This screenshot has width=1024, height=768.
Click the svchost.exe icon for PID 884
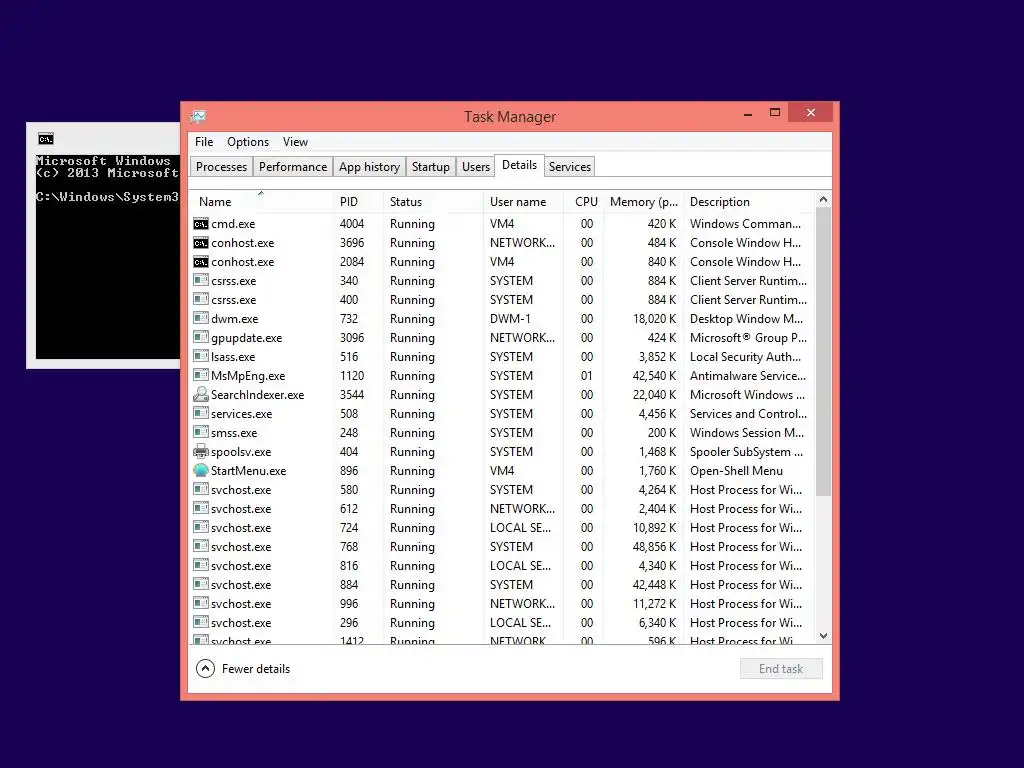point(200,584)
